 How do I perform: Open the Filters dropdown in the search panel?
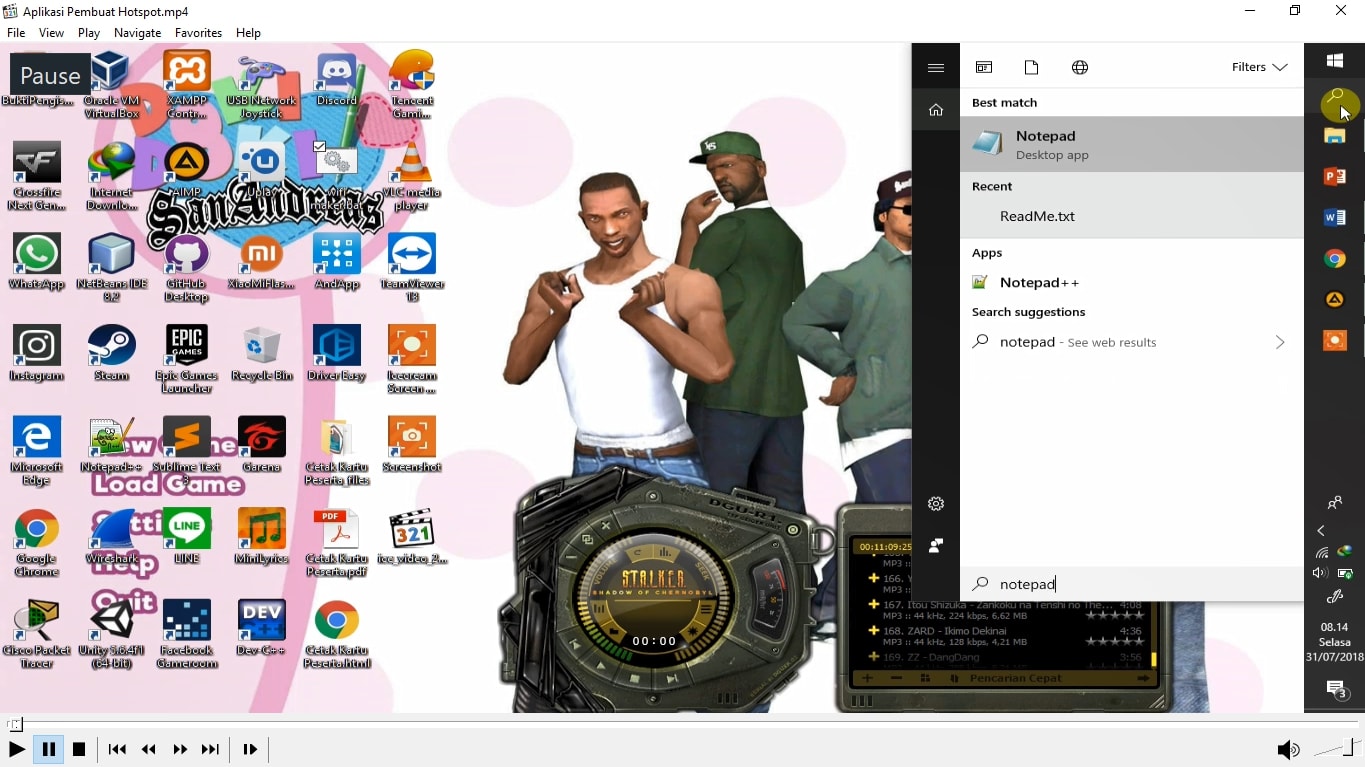pos(1259,67)
